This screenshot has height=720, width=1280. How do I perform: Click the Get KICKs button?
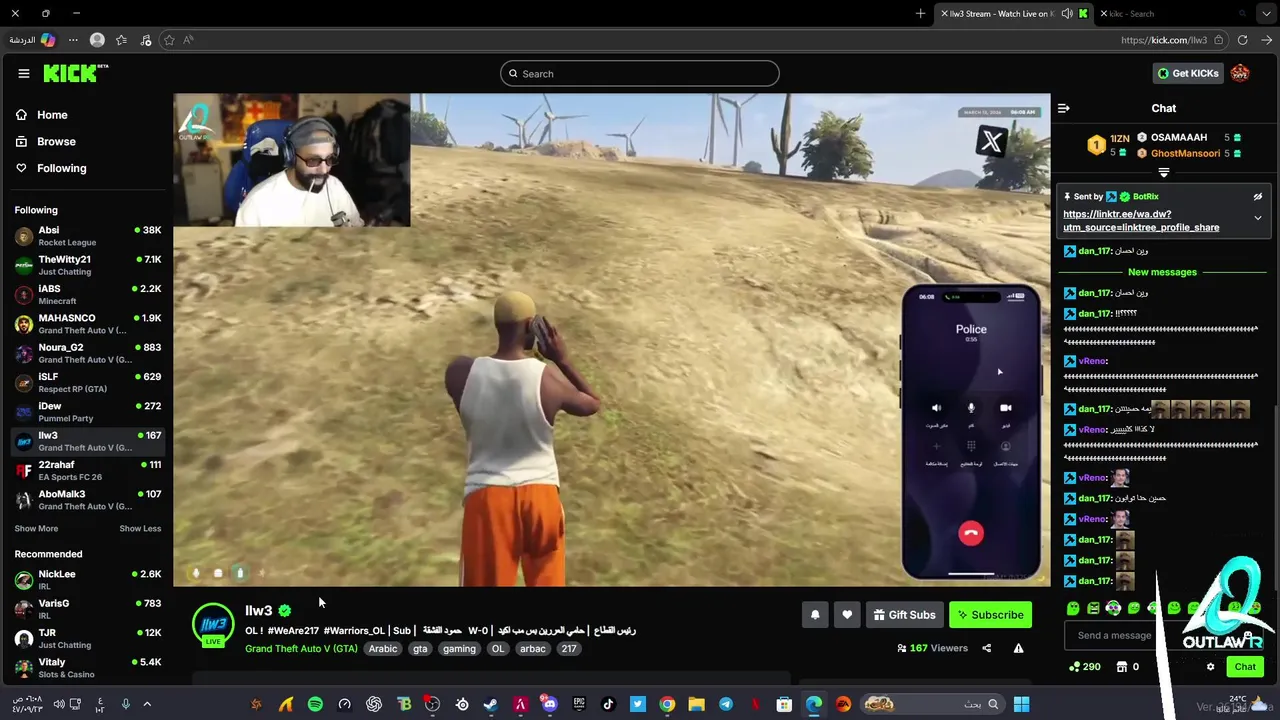(x=1188, y=73)
